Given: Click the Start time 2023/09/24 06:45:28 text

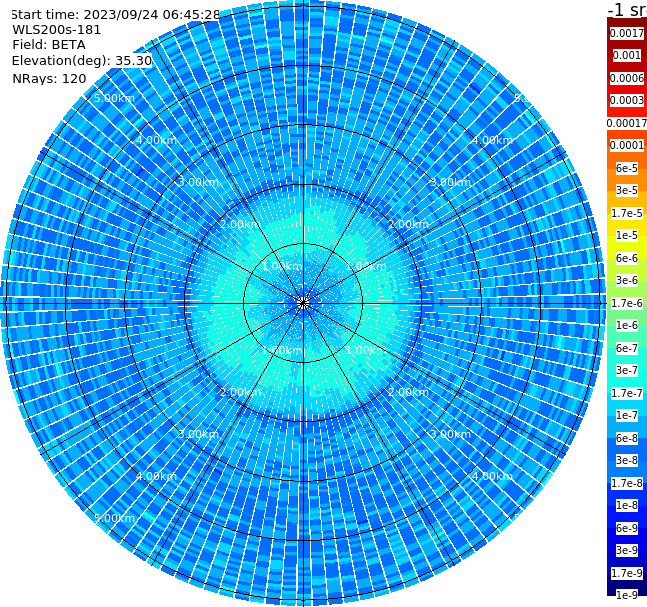Looking at the screenshot, I should point(115,15).
